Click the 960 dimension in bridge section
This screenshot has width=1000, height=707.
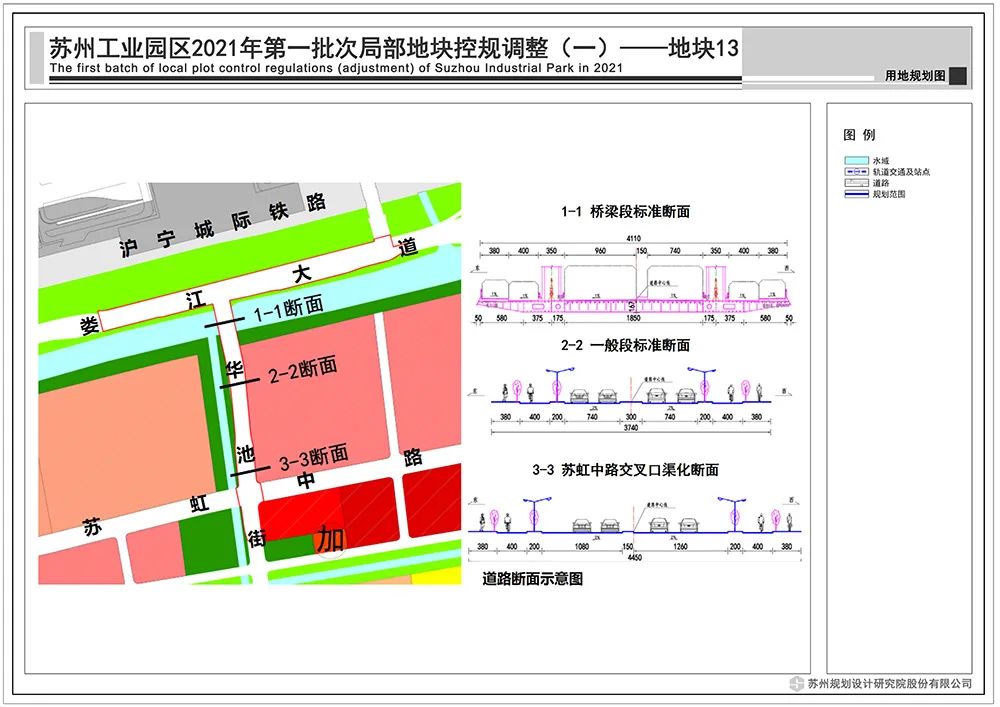[x=600, y=251]
